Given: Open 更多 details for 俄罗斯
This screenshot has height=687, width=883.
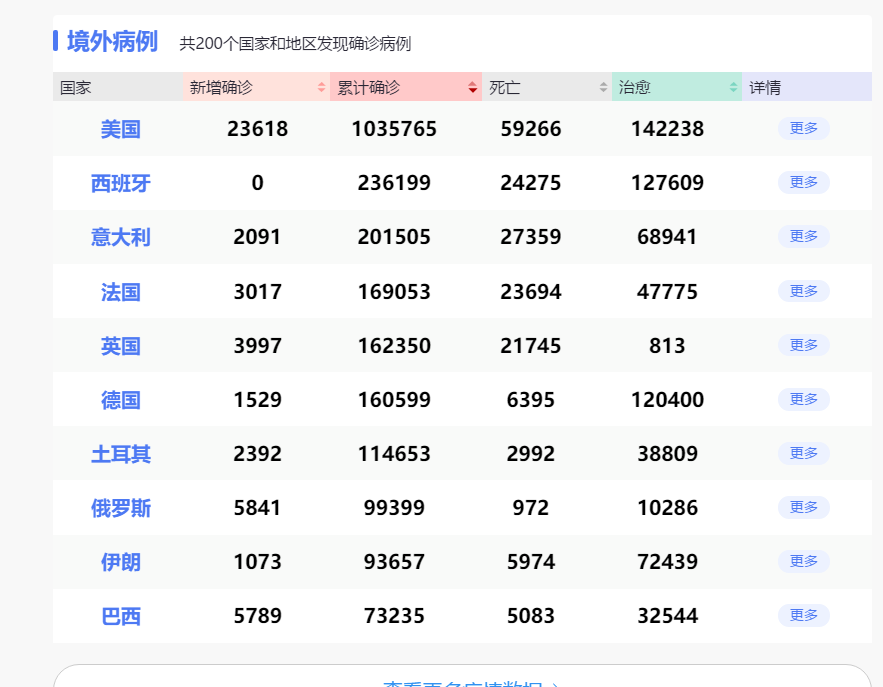Looking at the screenshot, I should pos(803,507).
